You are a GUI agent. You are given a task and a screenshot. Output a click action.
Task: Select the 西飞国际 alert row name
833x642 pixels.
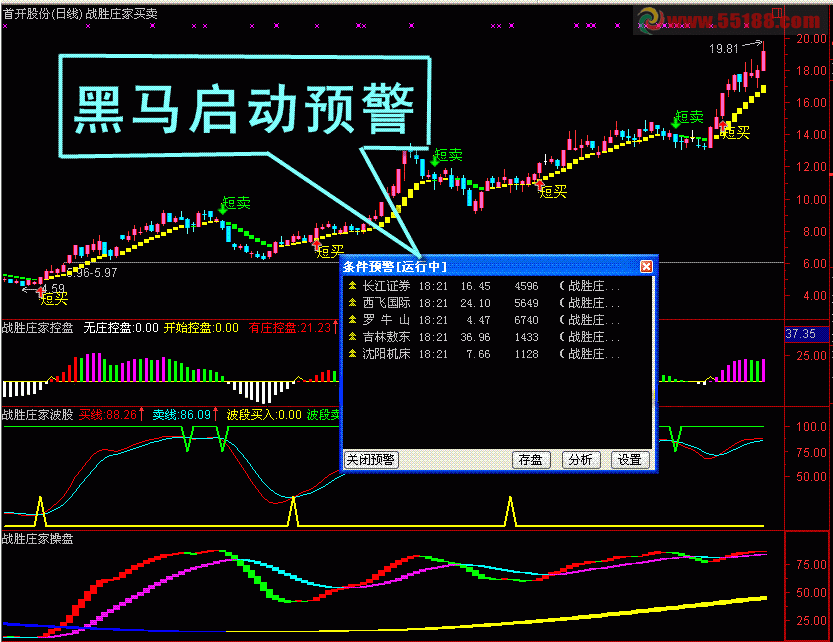pyautogui.click(x=386, y=303)
